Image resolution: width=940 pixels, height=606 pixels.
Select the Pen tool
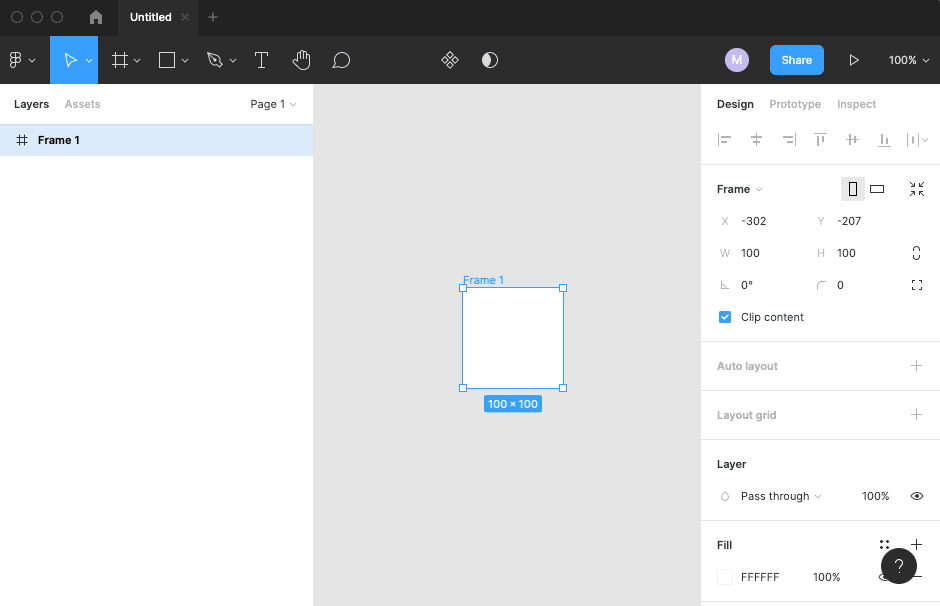215,60
